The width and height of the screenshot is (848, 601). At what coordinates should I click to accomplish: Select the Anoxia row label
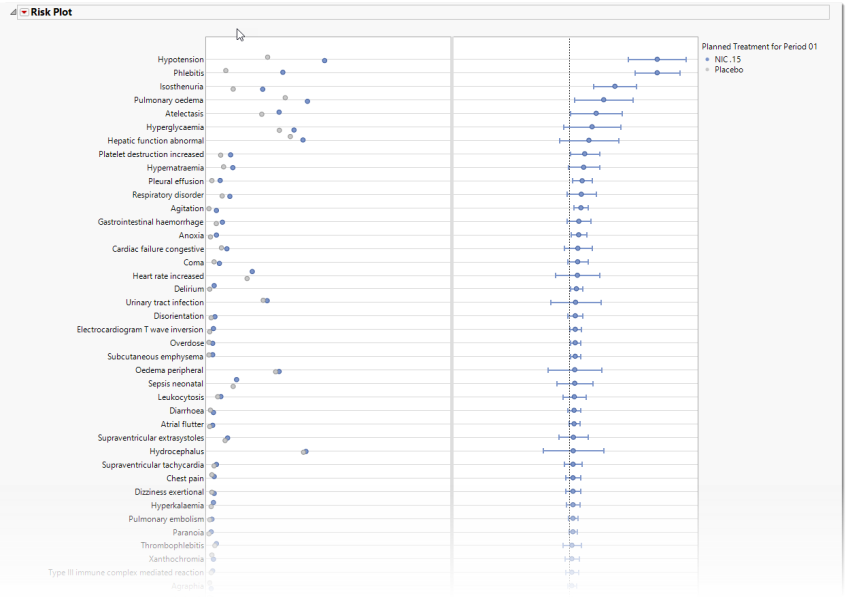tap(191, 235)
